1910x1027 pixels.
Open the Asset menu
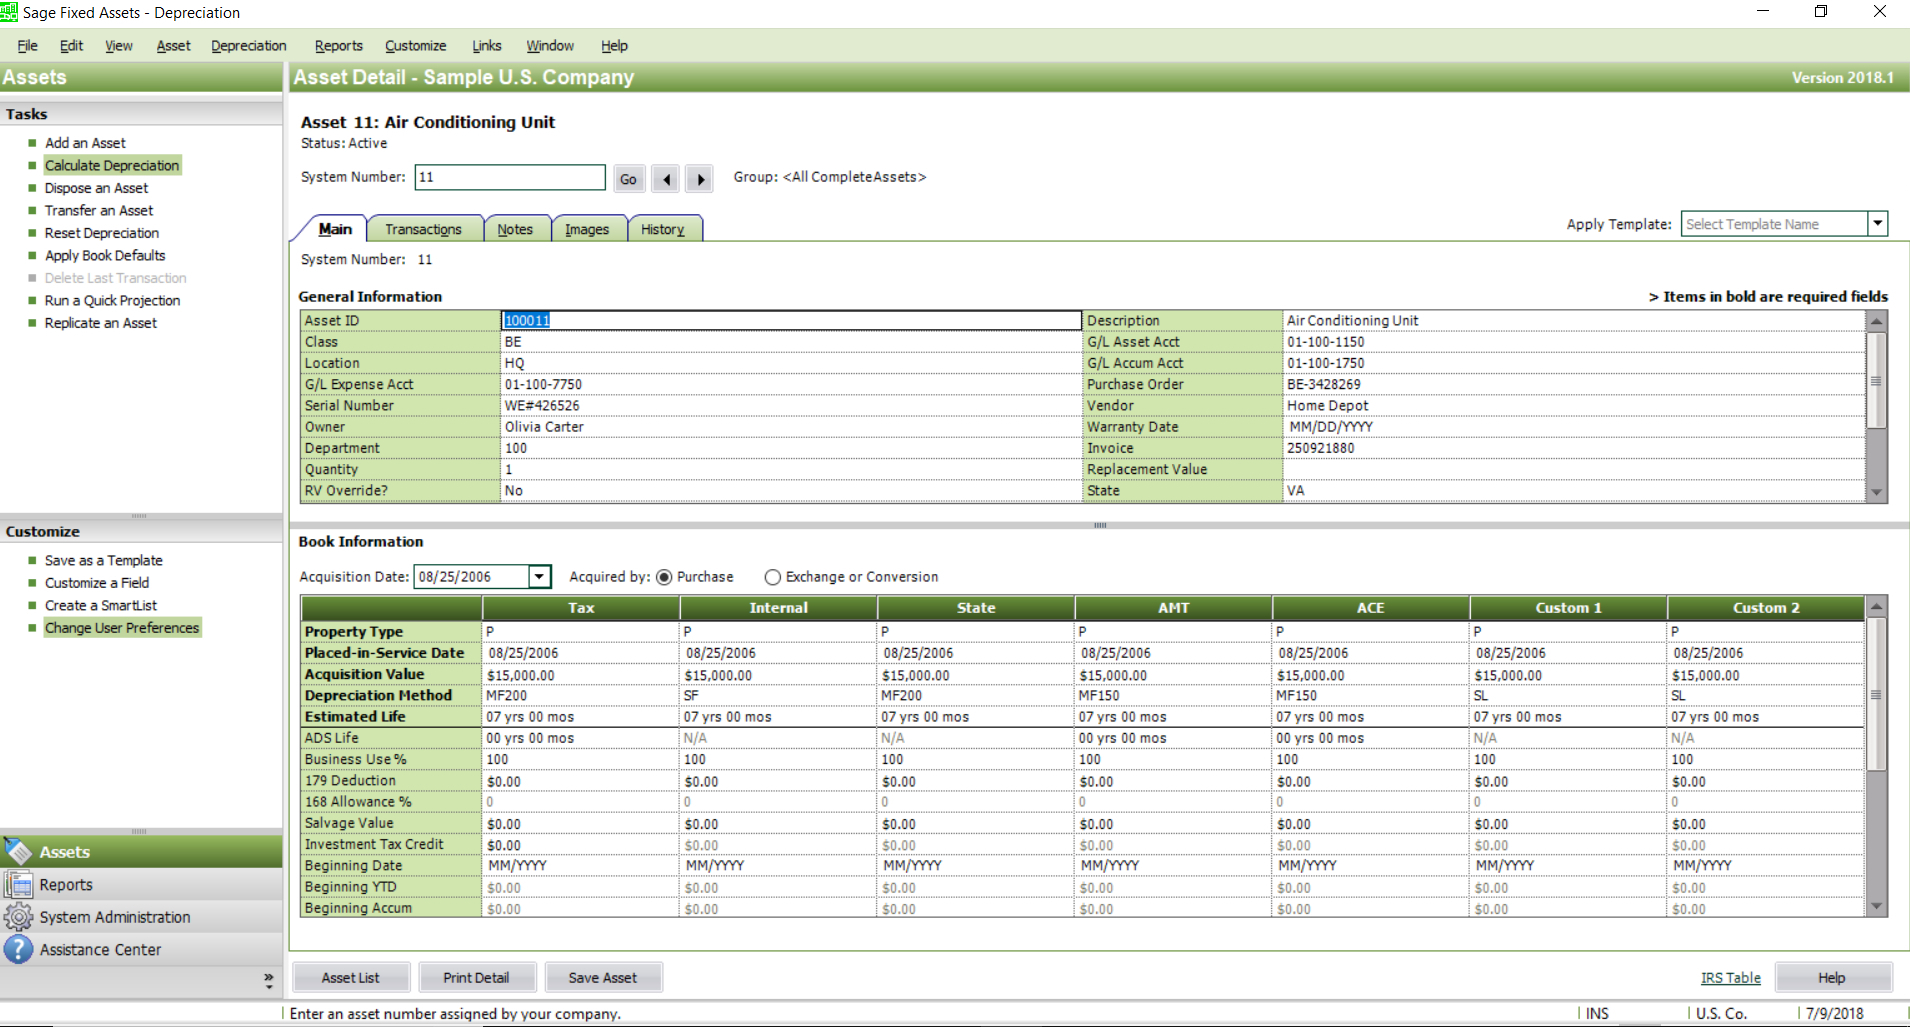[173, 46]
